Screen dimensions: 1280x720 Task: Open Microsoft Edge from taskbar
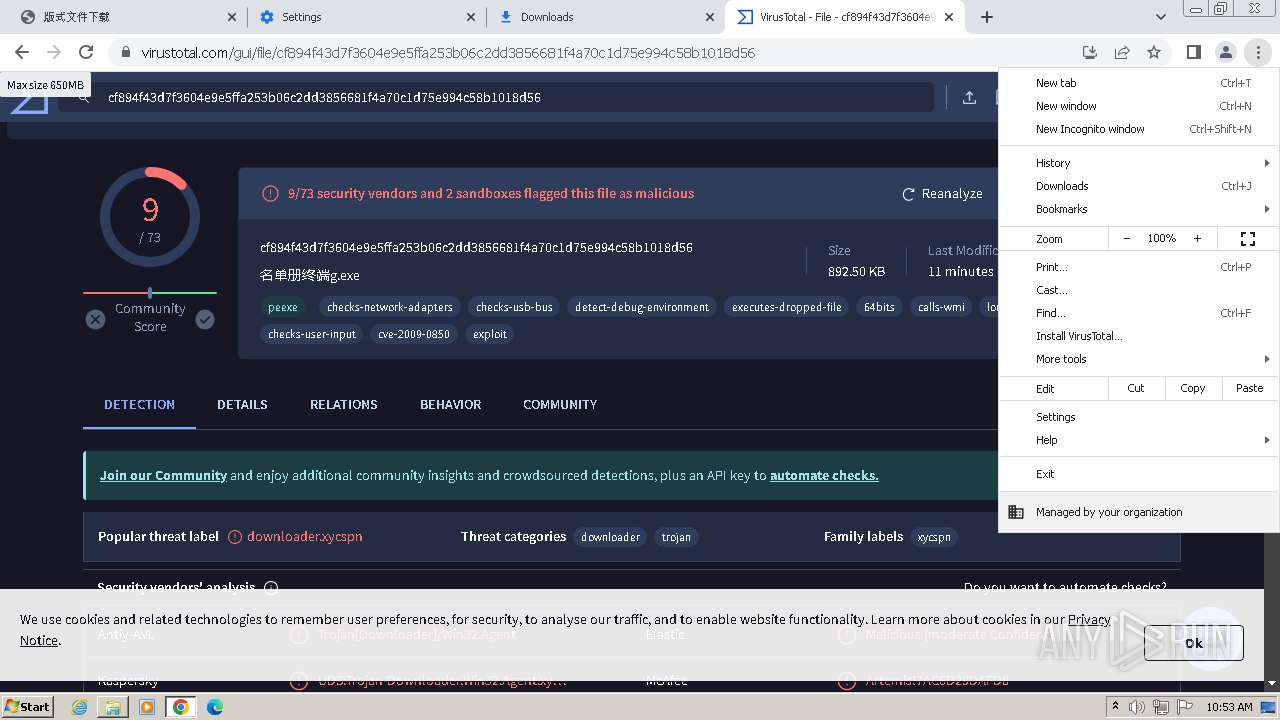coord(214,707)
